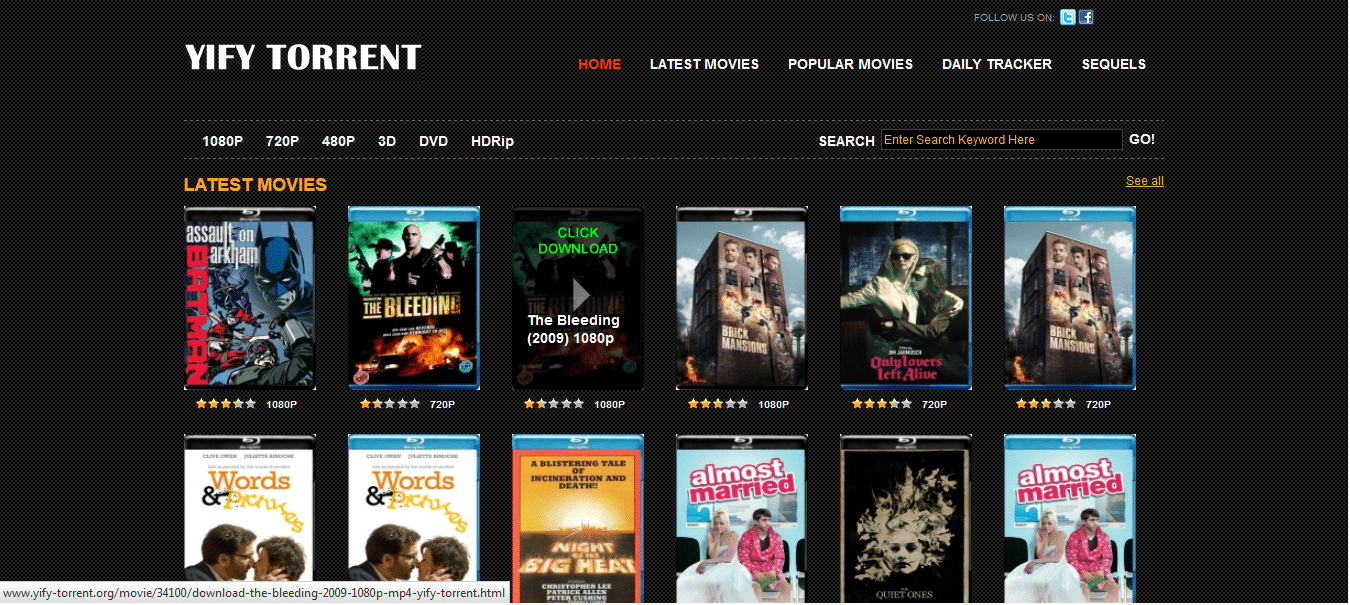
Task: Click the SEARCH label beside the input
Action: click(847, 141)
